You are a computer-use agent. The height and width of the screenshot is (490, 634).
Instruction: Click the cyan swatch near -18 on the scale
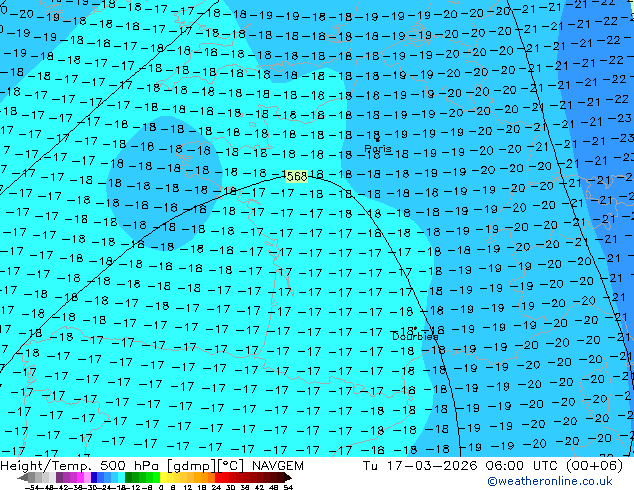pos(121,478)
